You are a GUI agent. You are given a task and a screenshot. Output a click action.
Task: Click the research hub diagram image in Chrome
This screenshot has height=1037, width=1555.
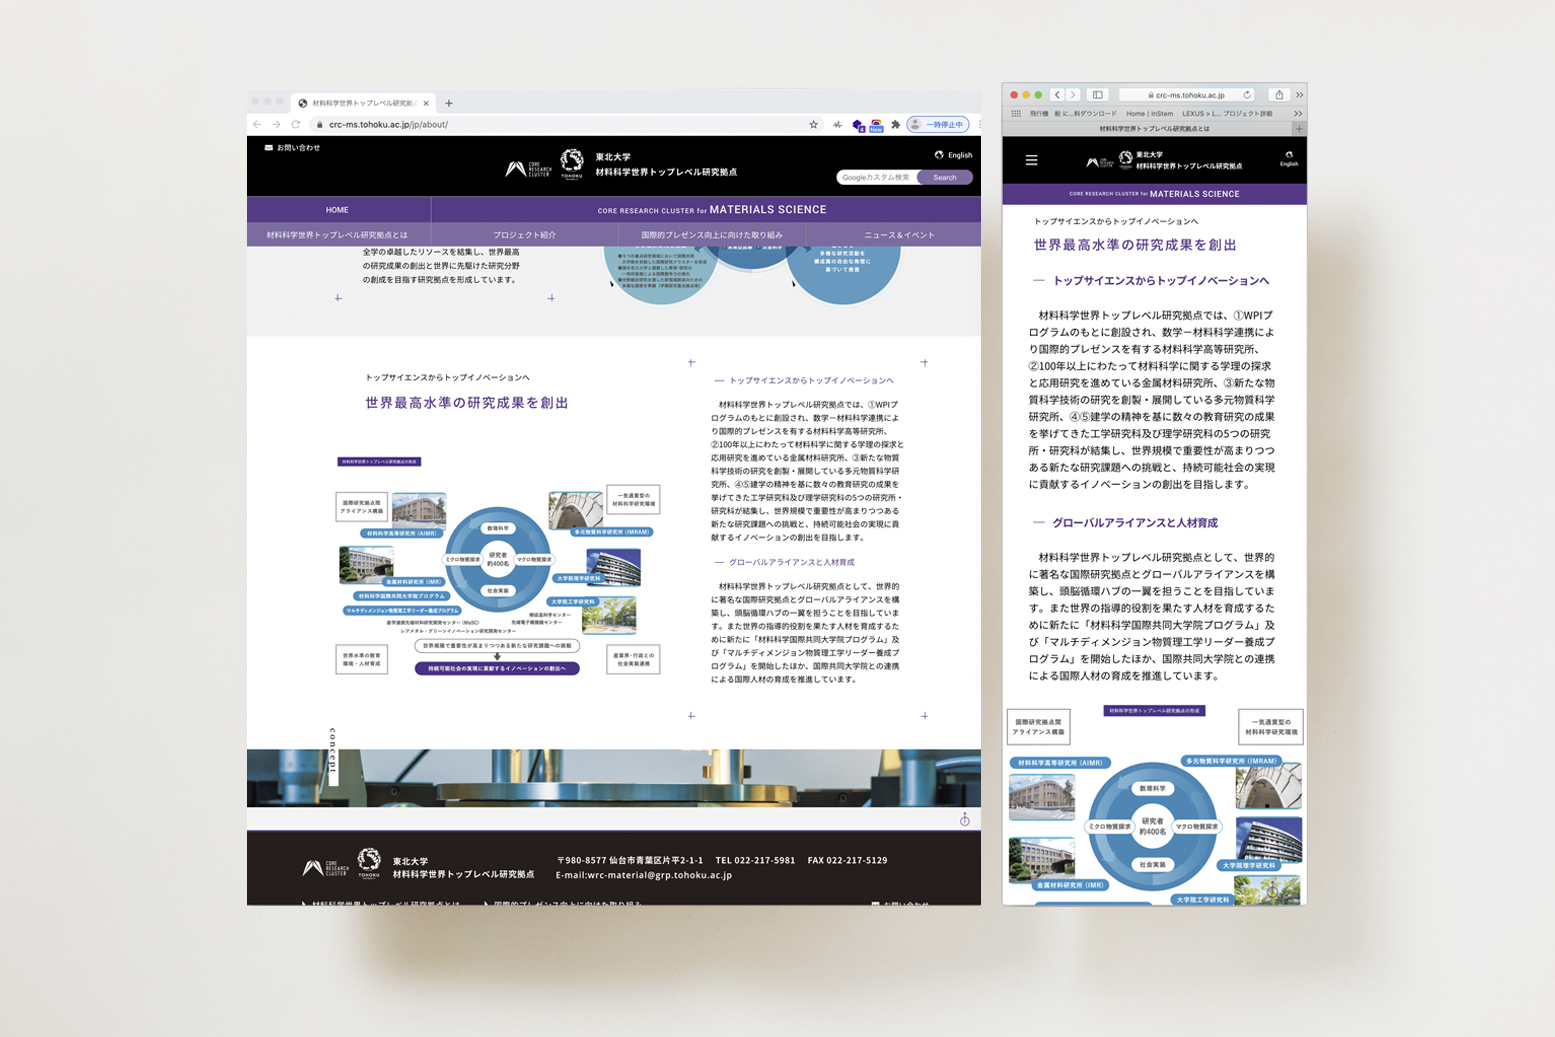(x=498, y=566)
